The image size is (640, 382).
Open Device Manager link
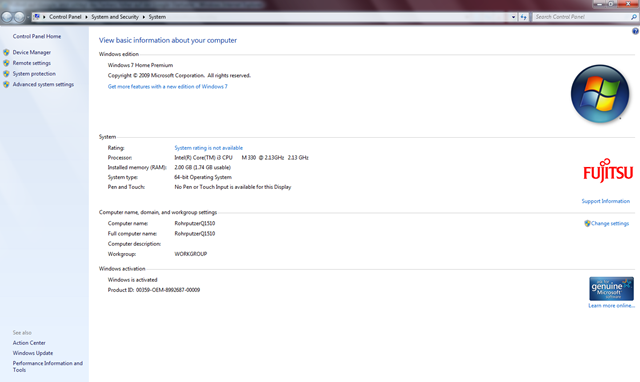[31, 52]
